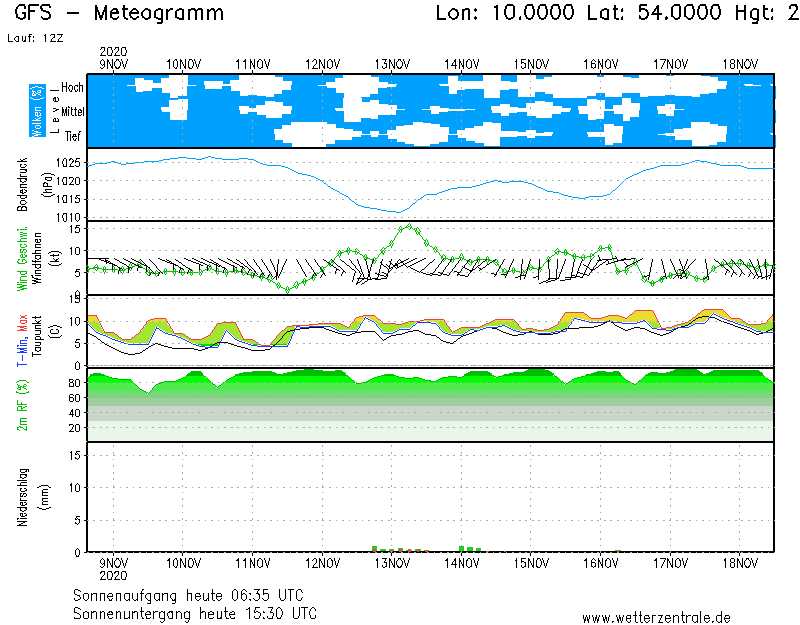The height and width of the screenshot is (625, 800).
Task: Click the "Bodendruck" axis title
Action: pos(22,184)
